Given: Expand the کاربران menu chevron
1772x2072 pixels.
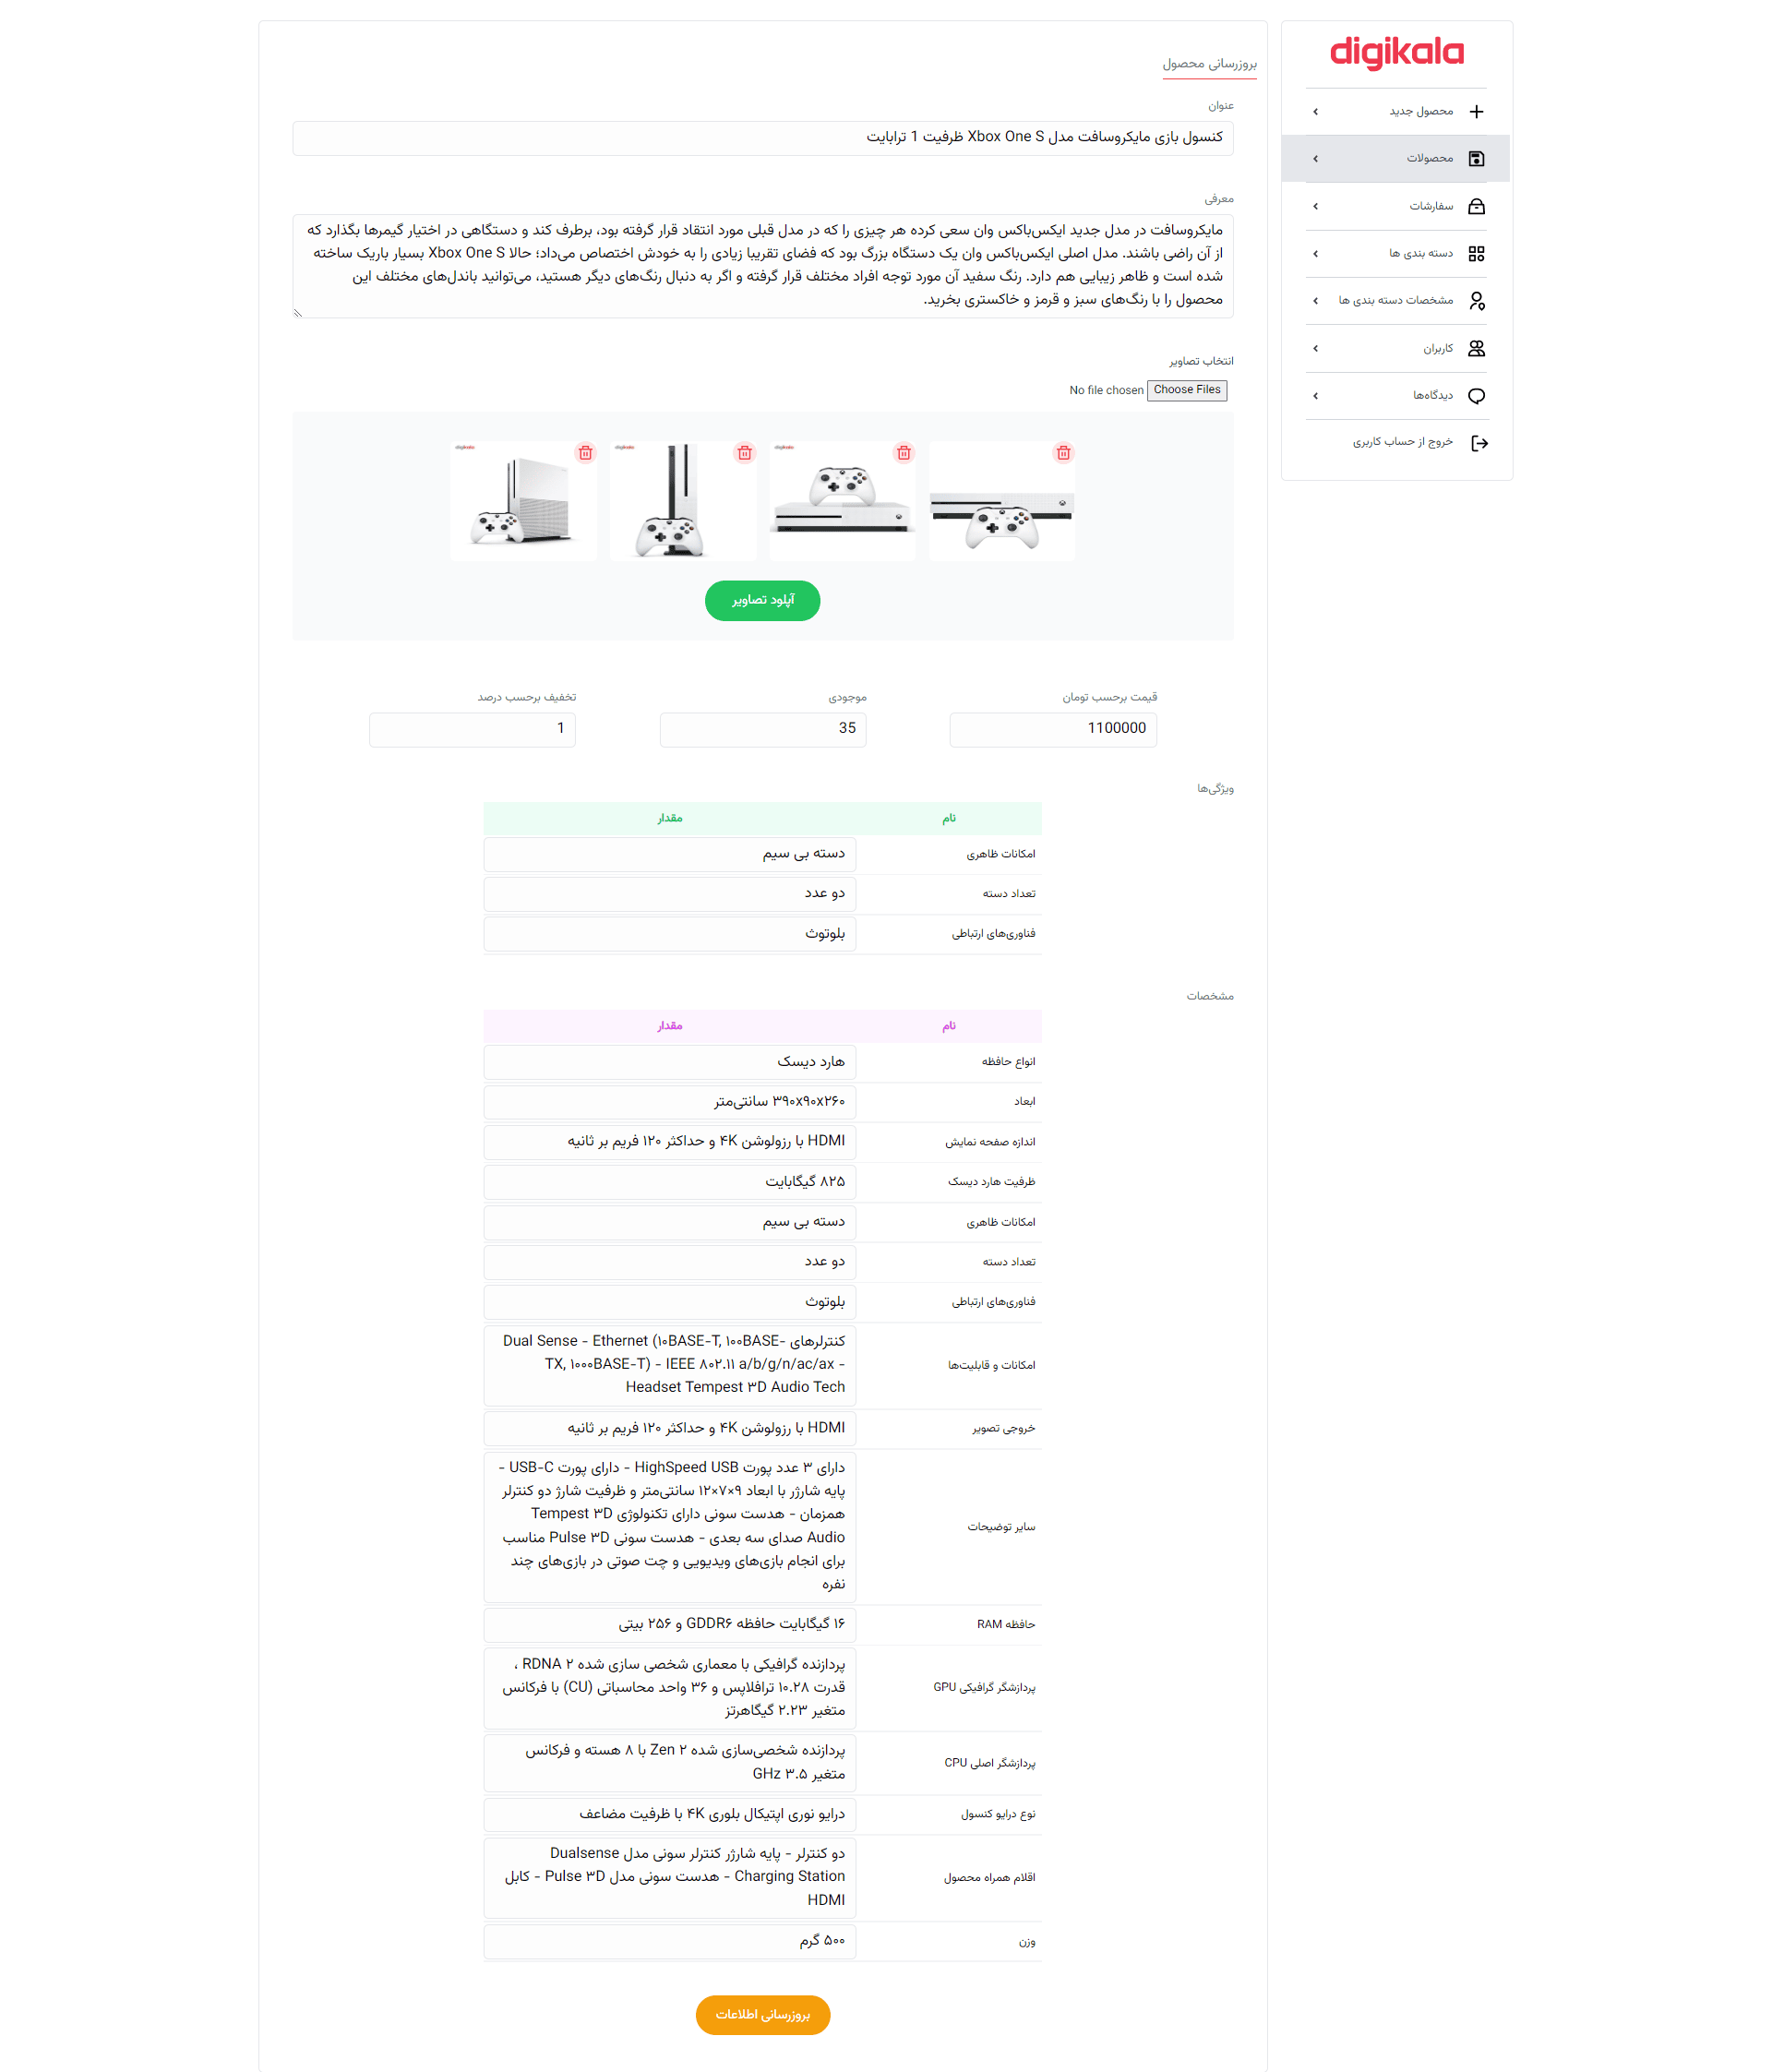Looking at the screenshot, I should (1315, 348).
